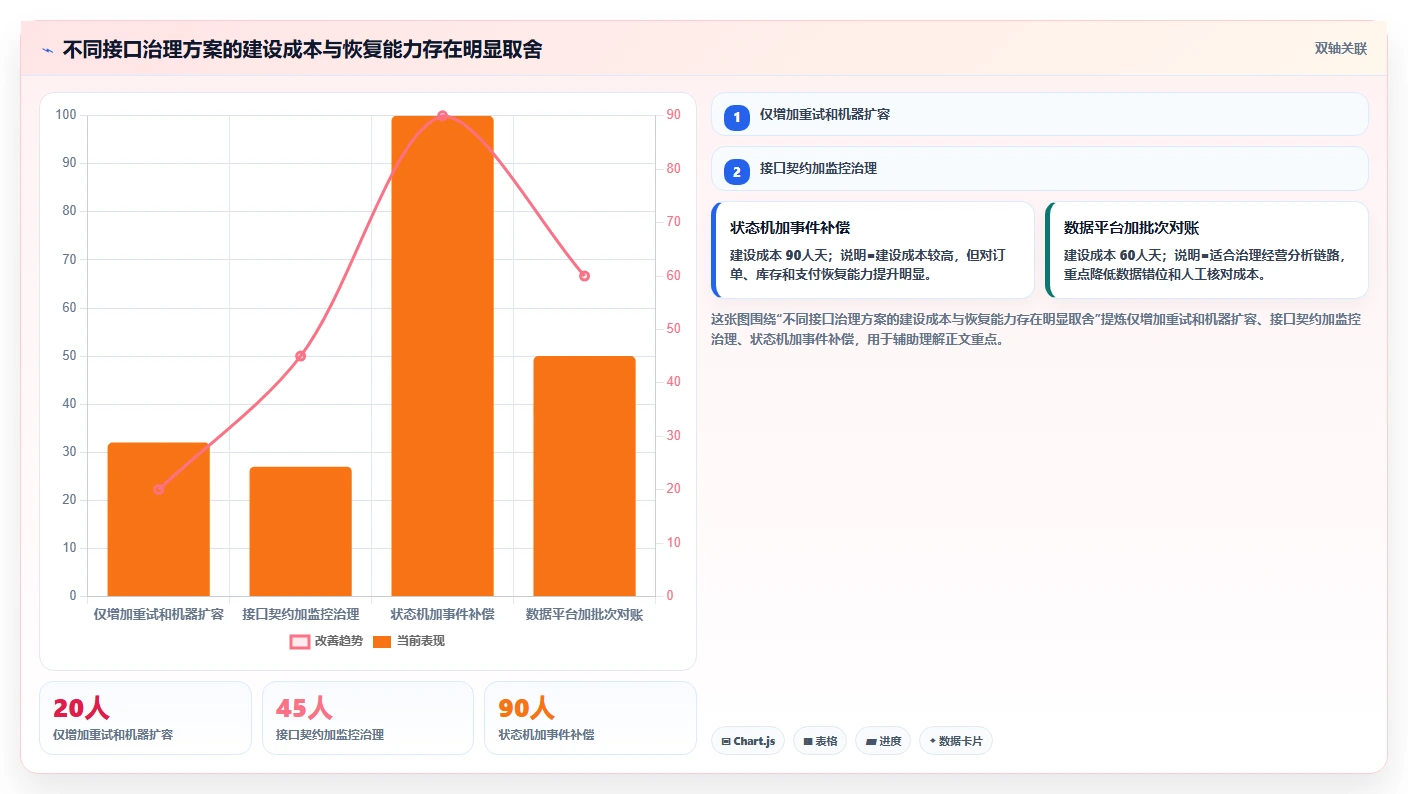The image size is (1408, 794).
Task: Click the orange bar for 接口契约加监控治理
Action: (x=300, y=531)
